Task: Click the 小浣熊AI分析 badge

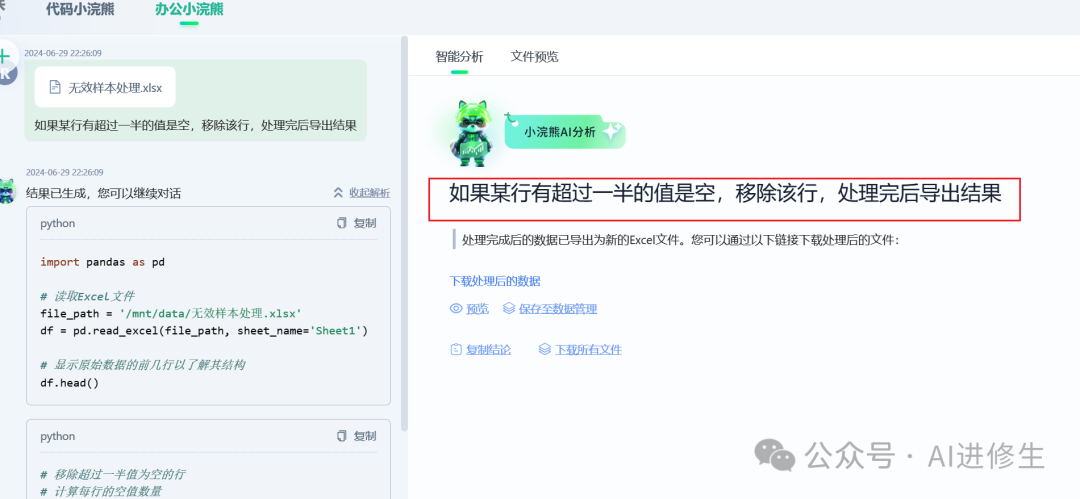Action: [x=564, y=132]
